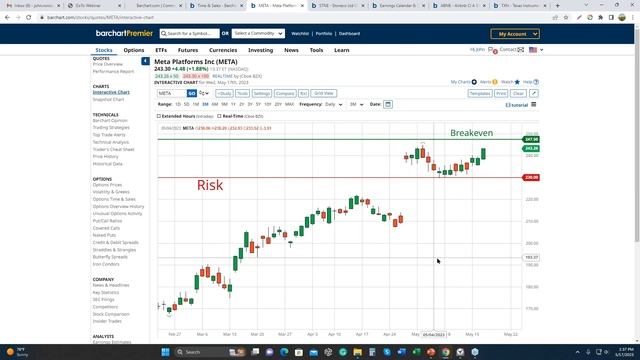Click the Print button

pos(501,93)
